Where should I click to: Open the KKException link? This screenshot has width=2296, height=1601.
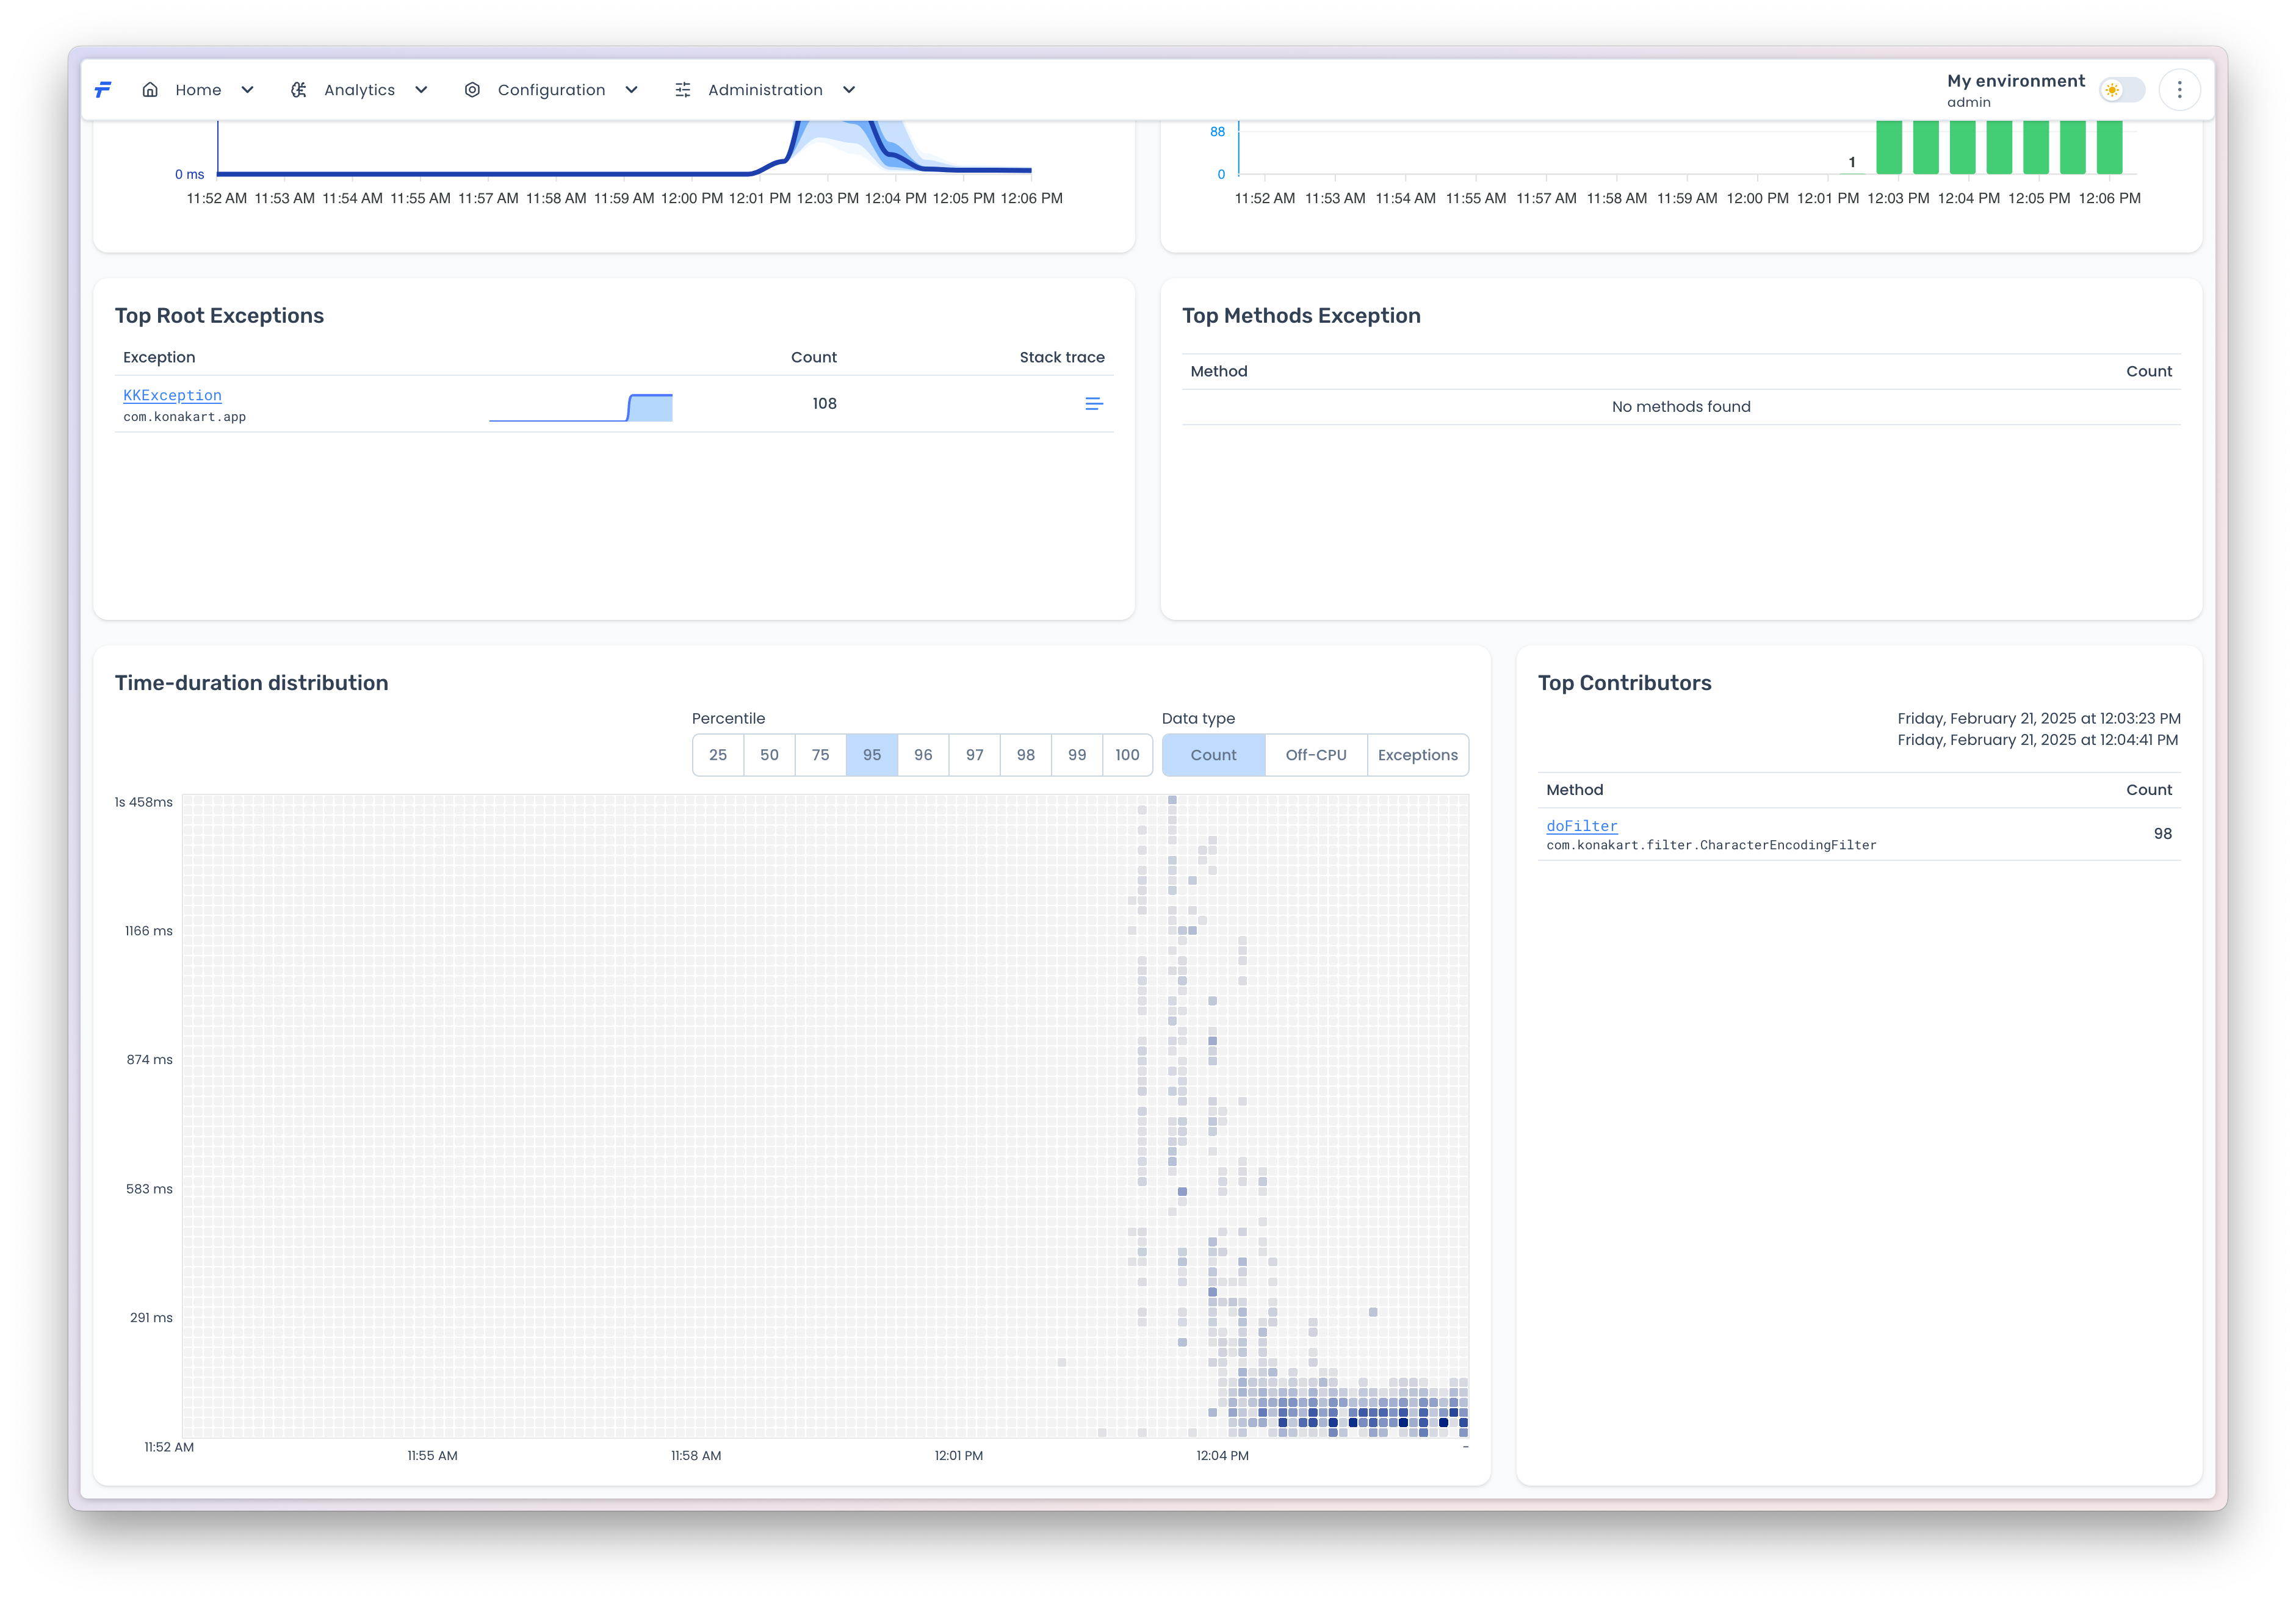click(x=172, y=395)
